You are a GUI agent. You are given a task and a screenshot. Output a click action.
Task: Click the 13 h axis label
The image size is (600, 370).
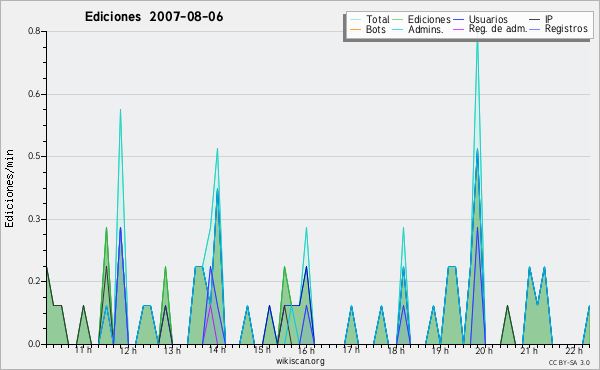pyautogui.click(x=172, y=350)
